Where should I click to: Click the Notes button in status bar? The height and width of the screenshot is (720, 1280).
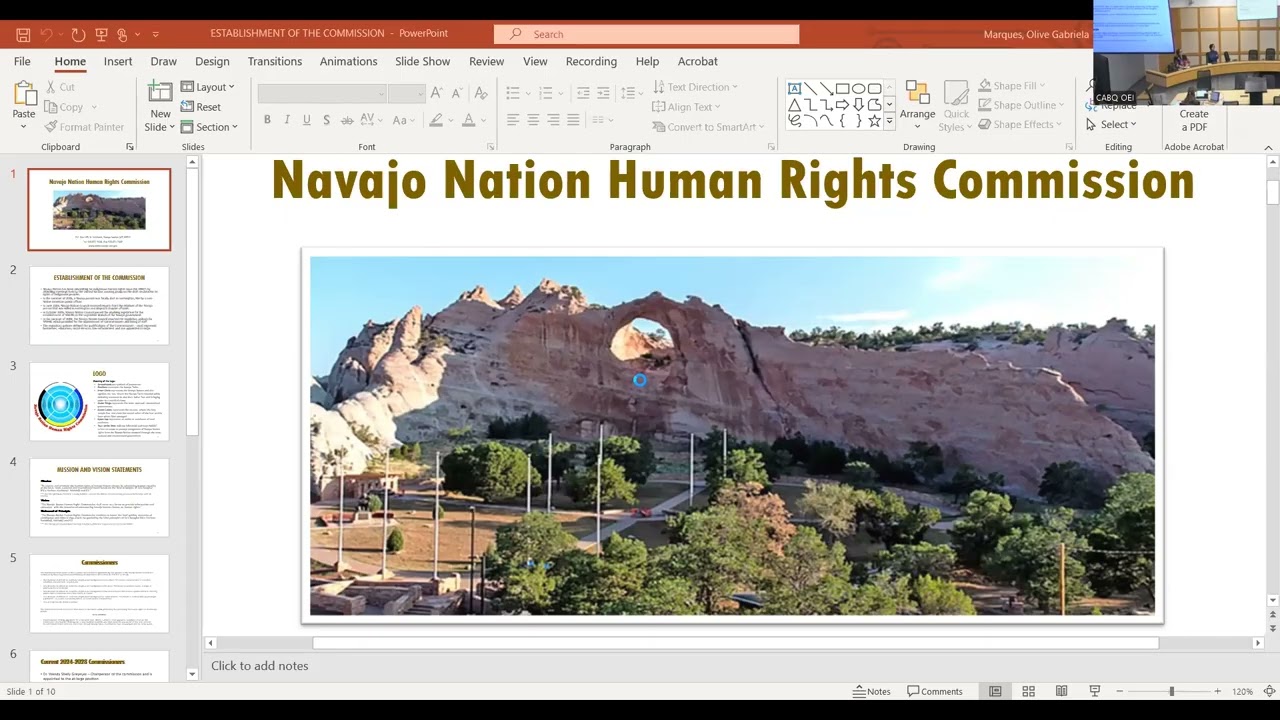point(872,691)
